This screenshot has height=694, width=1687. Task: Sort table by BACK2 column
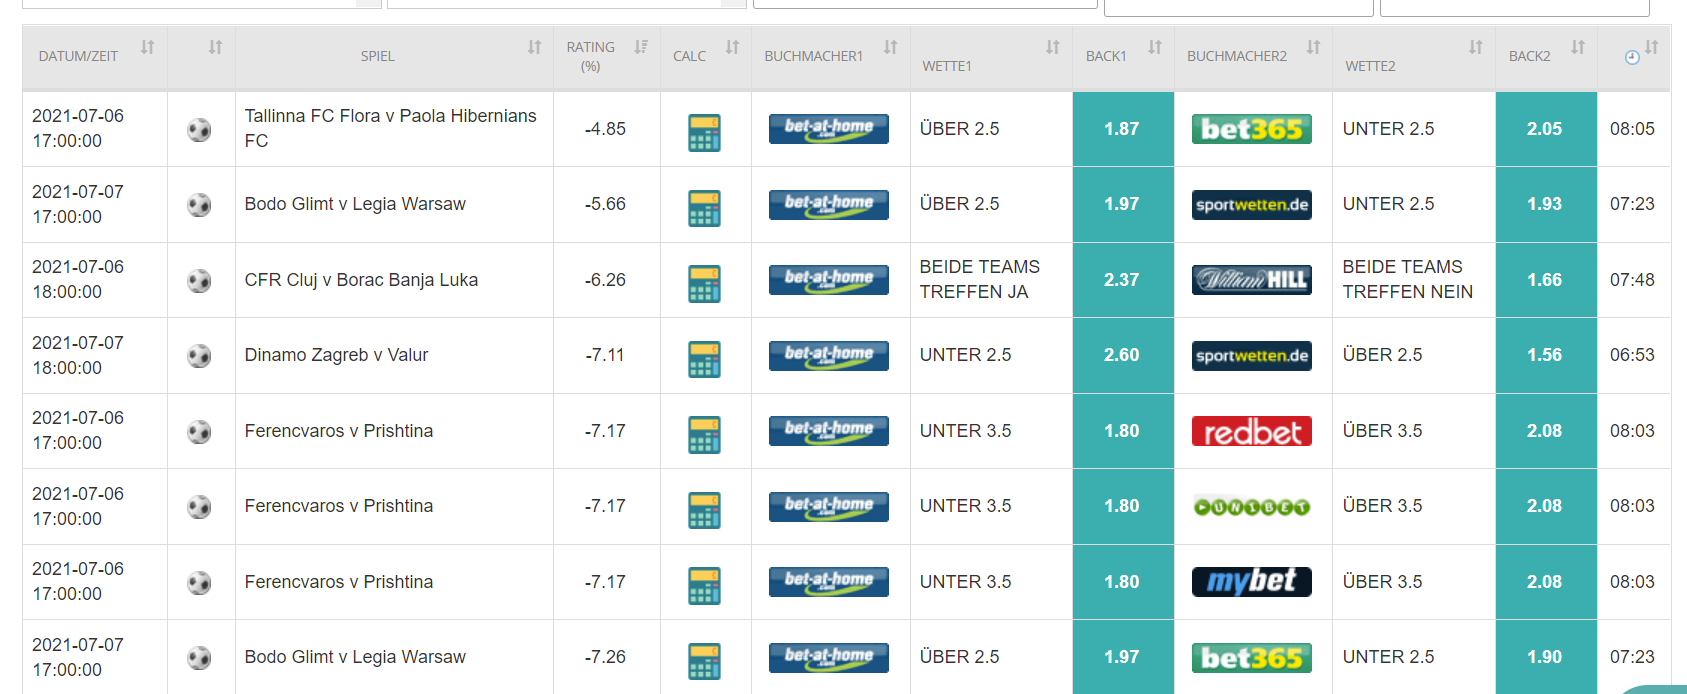[x=1577, y=47]
